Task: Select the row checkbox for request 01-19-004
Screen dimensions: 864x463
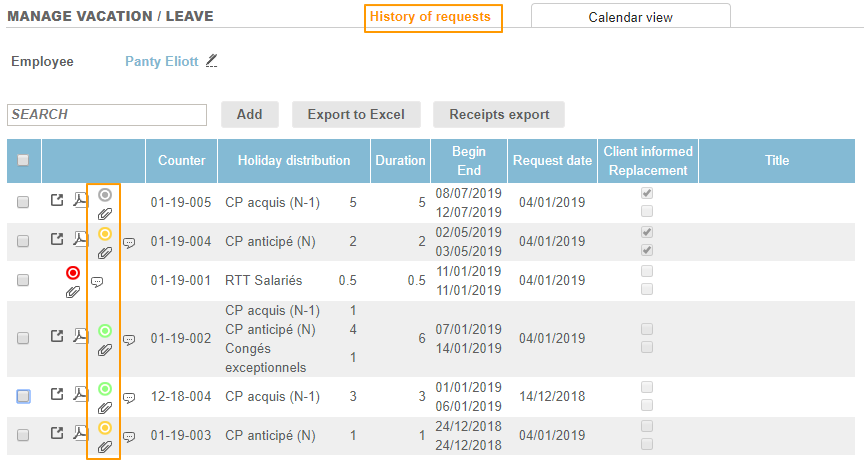Action: (23, 241)
